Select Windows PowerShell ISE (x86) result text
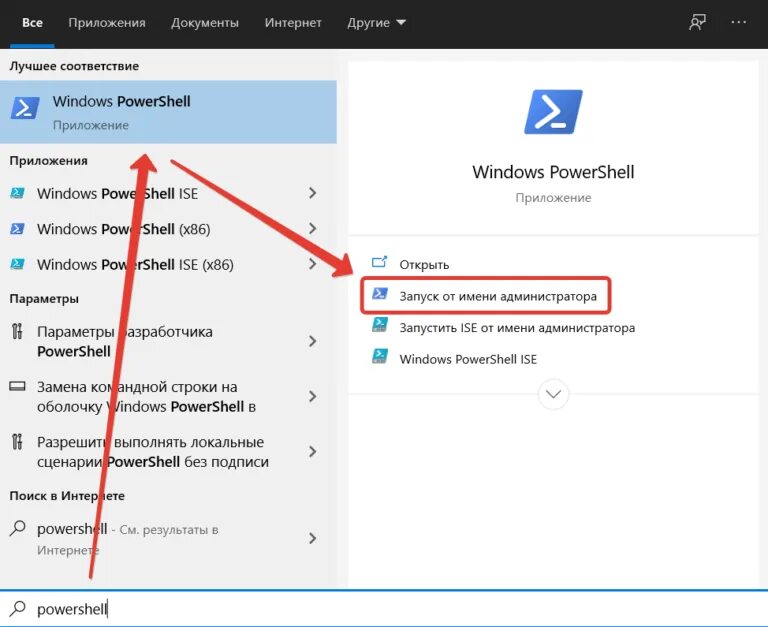Viewport: 768px width, 627px height. (135, 265)
